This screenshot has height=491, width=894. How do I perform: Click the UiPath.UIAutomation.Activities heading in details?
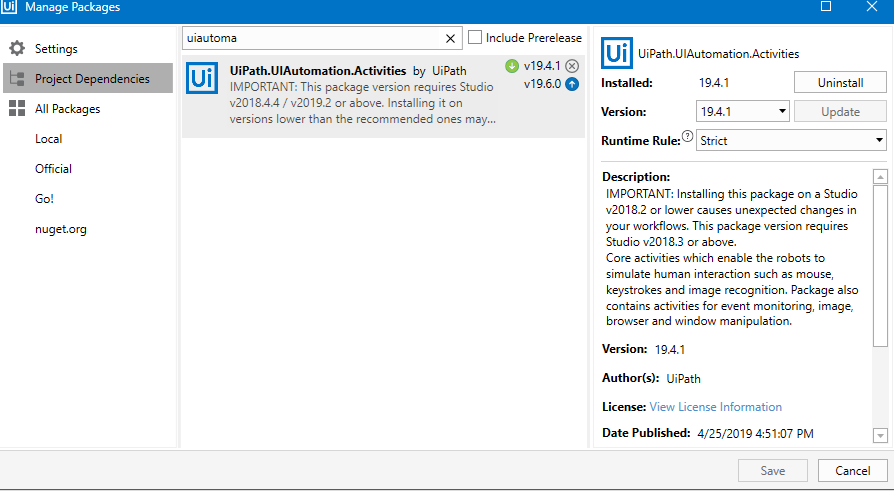718,54
